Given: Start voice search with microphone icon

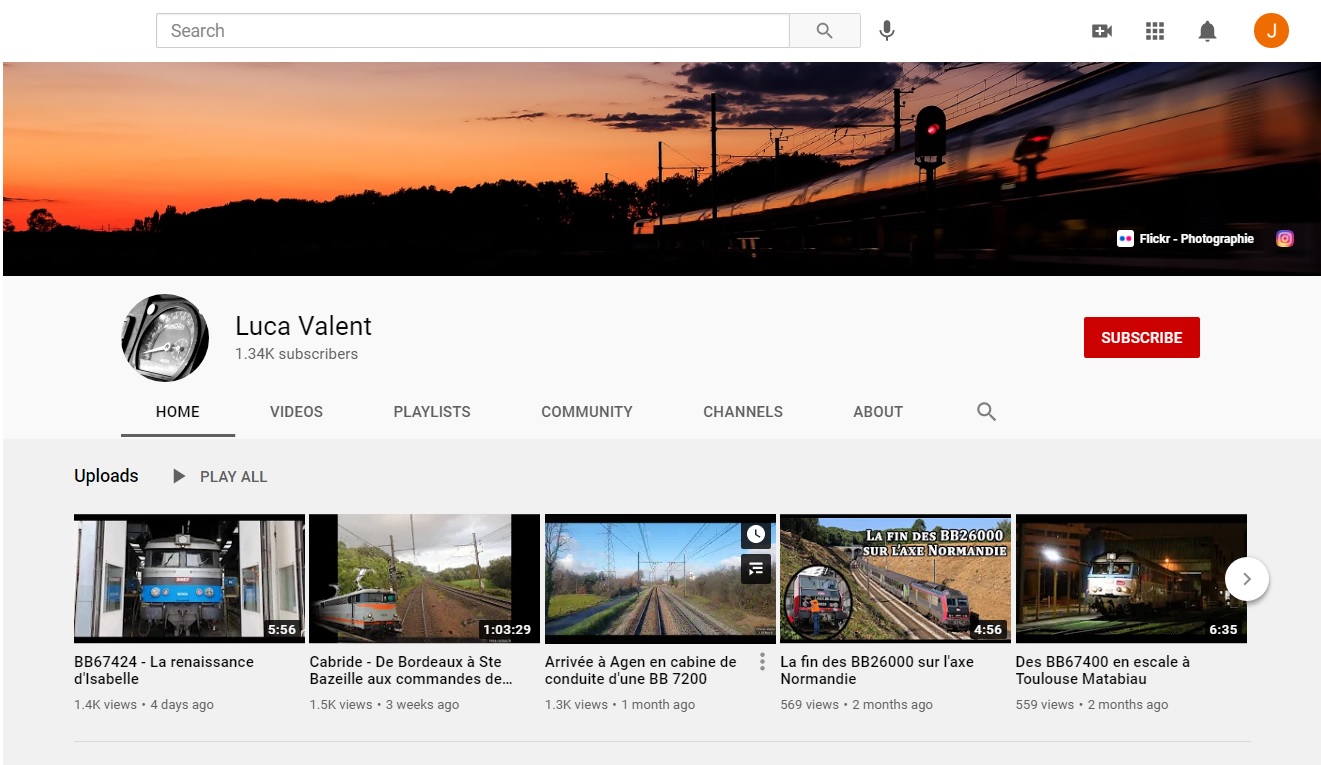Looking at the screenshot, I should coord(887,31).
